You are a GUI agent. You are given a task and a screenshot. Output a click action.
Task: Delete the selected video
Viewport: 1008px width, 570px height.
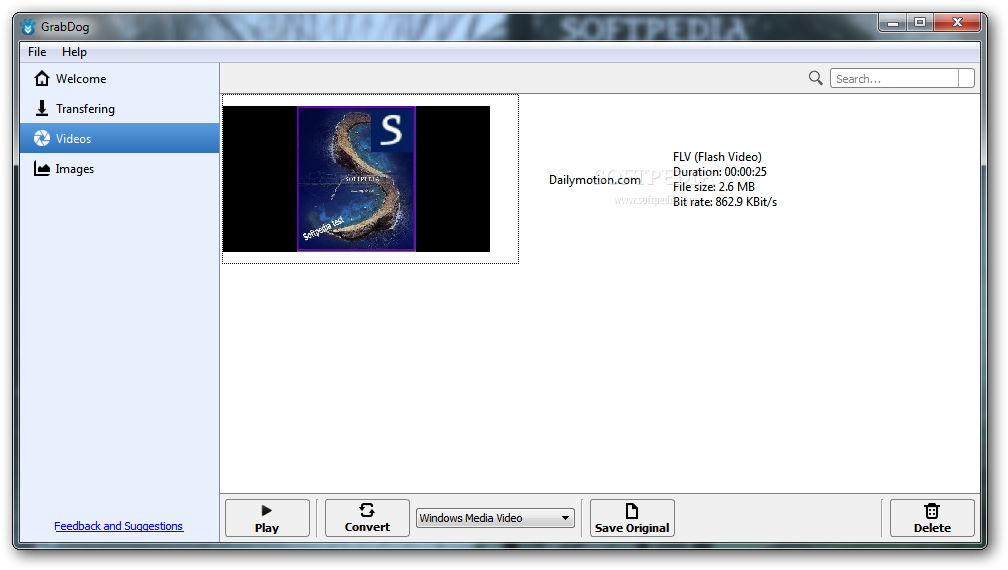932,518
